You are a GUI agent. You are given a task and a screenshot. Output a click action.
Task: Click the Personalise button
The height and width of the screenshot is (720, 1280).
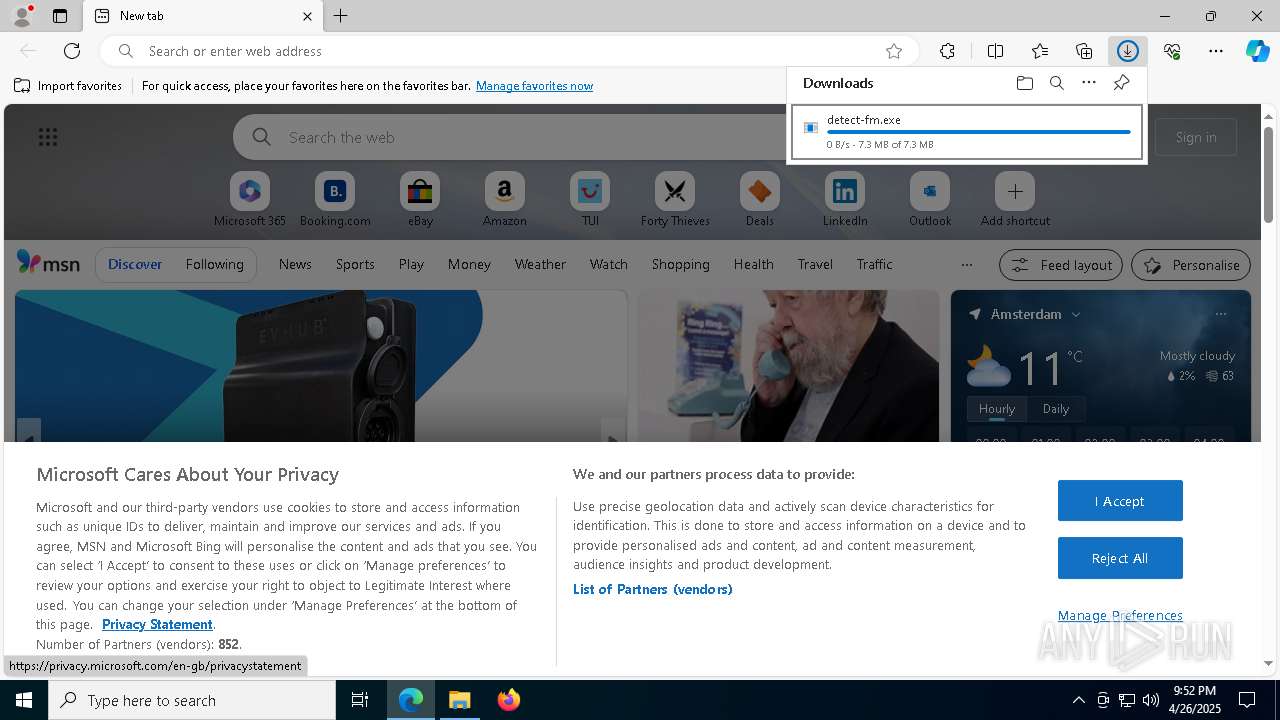[x=1190, y=265]
